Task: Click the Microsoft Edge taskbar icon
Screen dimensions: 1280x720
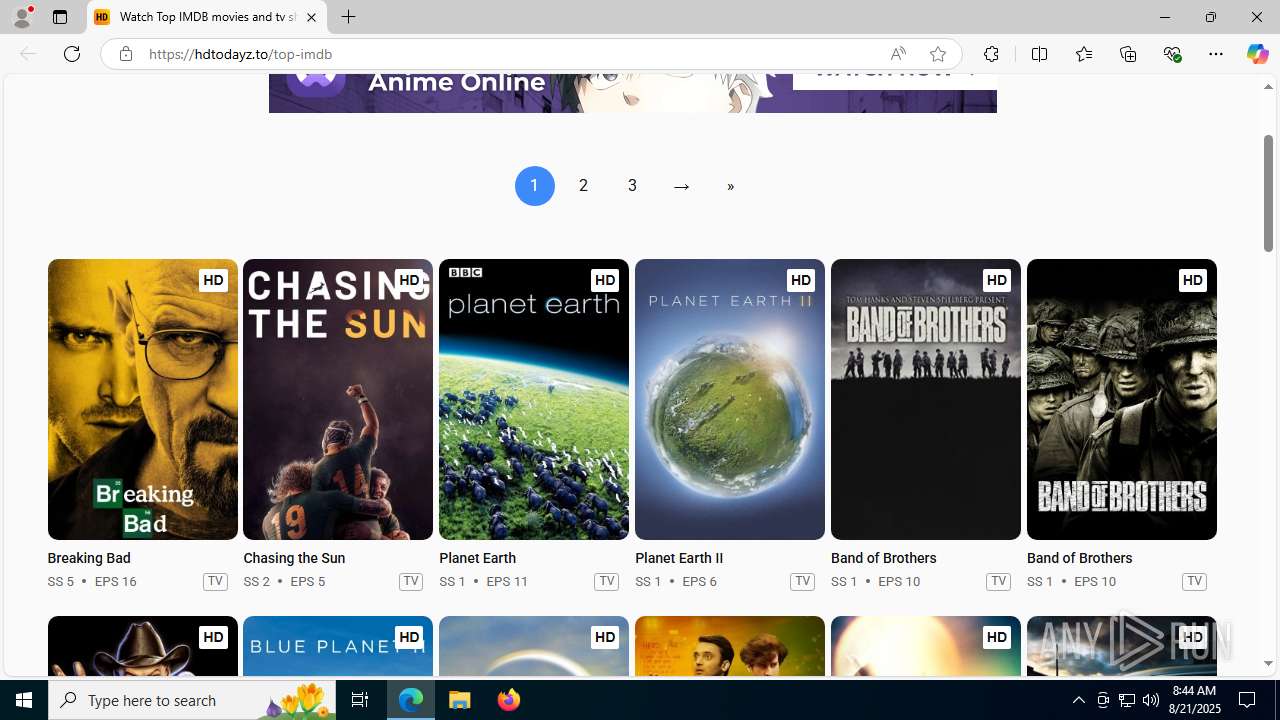Action: (411, 700)
